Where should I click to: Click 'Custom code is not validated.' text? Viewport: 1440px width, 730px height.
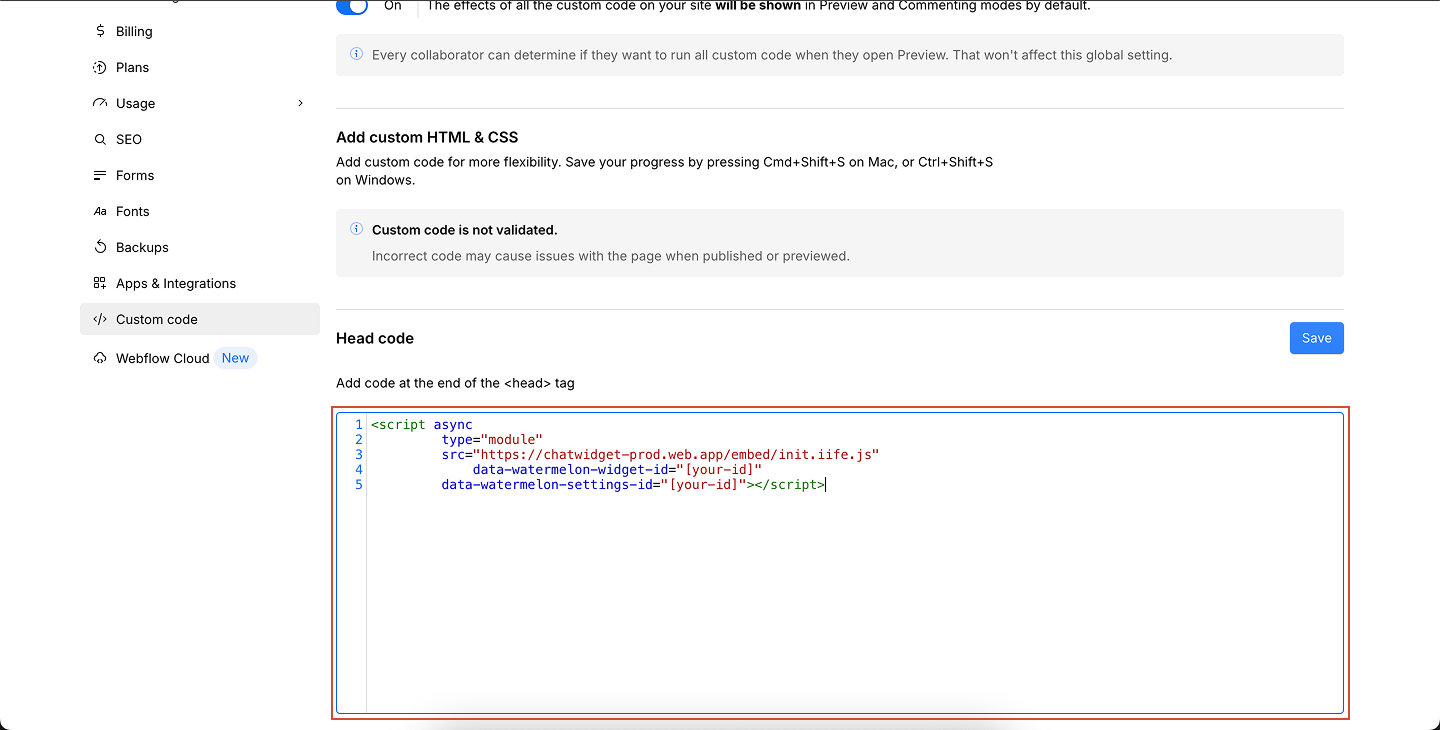(x=465, y=229)
